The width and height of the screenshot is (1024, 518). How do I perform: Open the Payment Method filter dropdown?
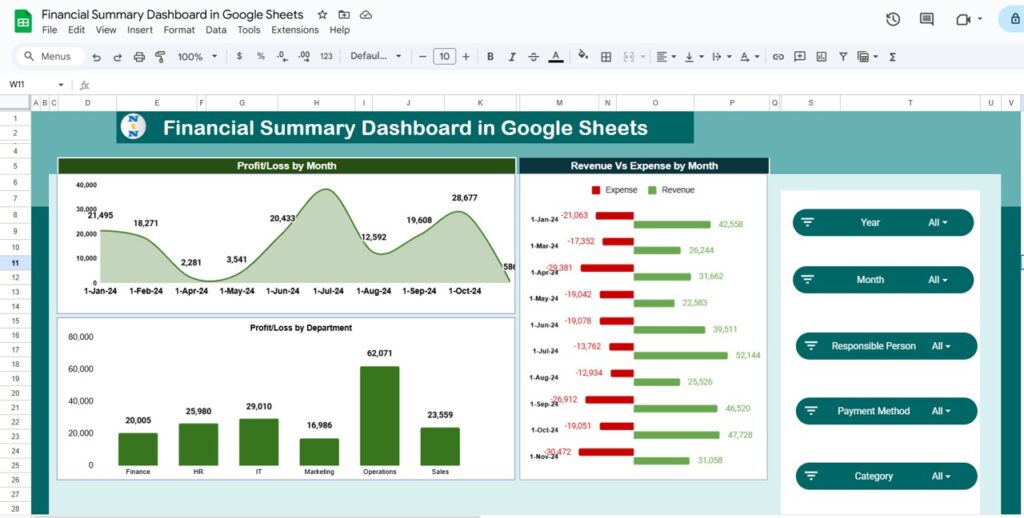[x=886, y=411]
